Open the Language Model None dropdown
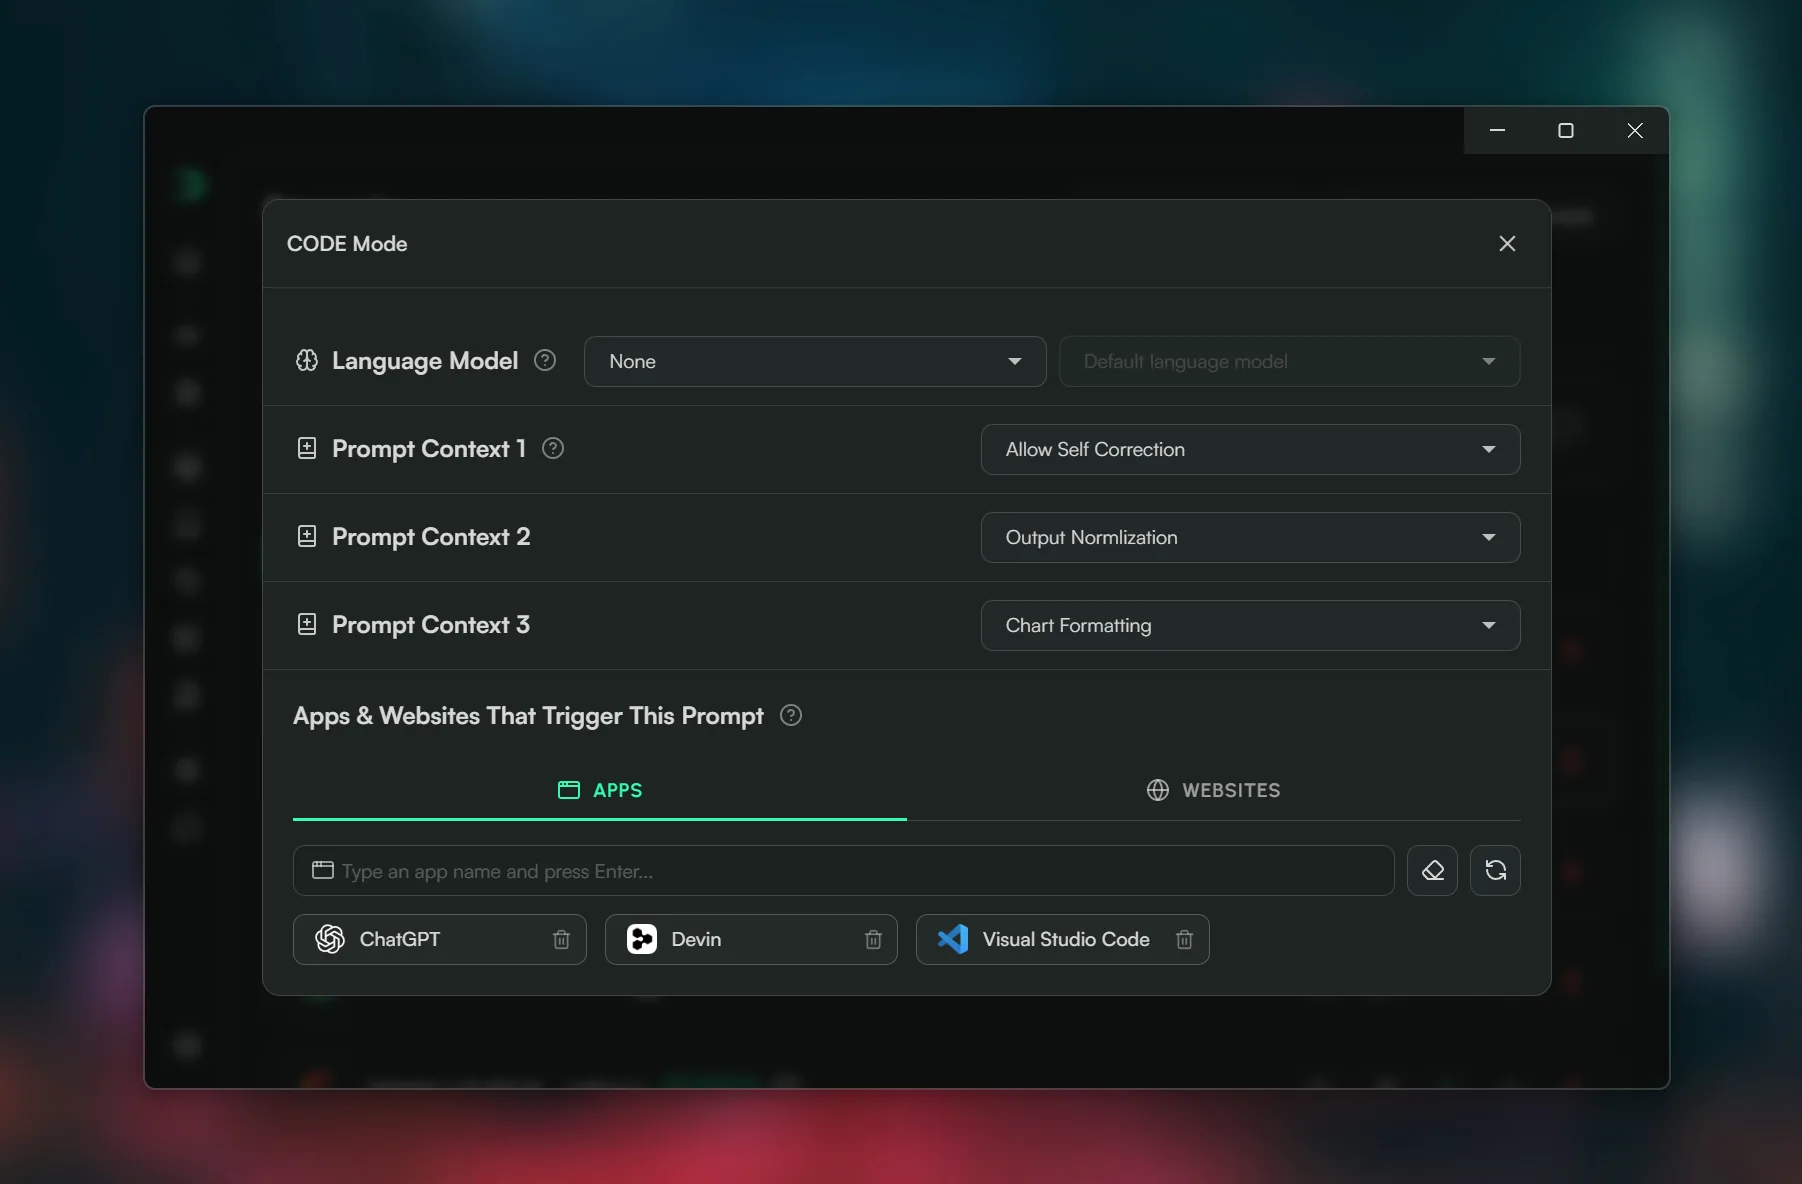 tap(814, 361)
